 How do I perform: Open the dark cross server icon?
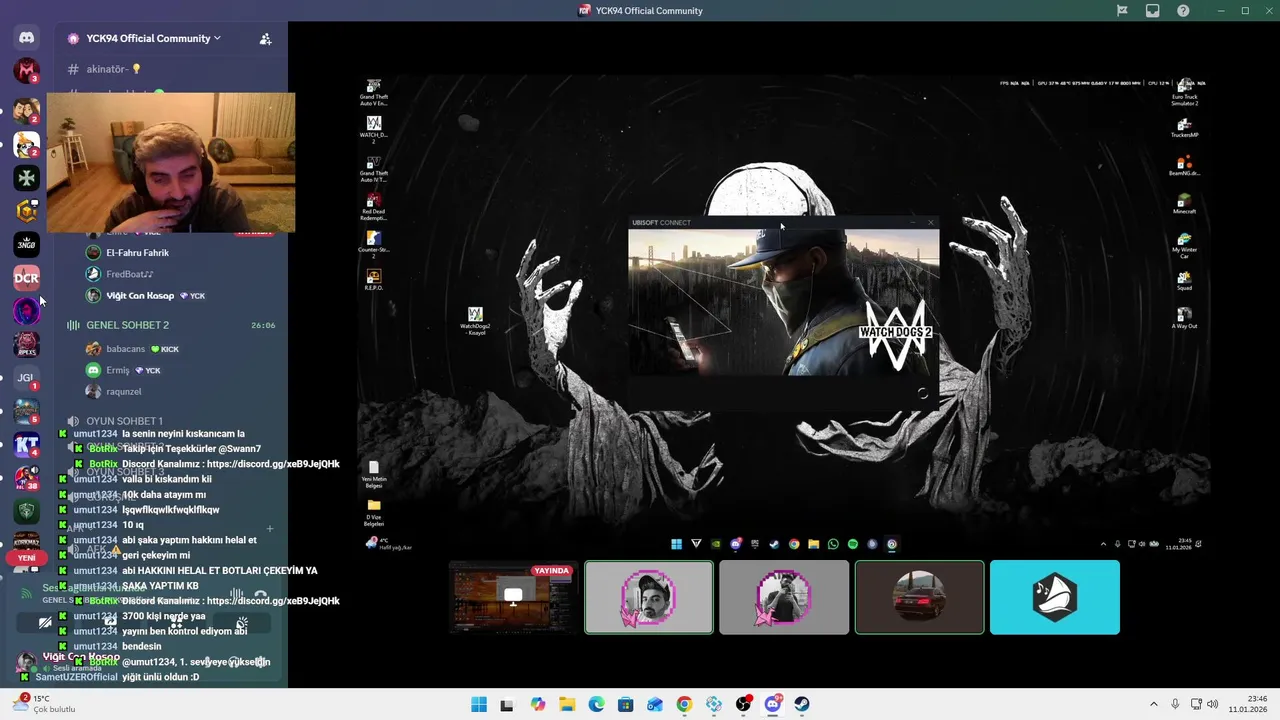(26, 177)
